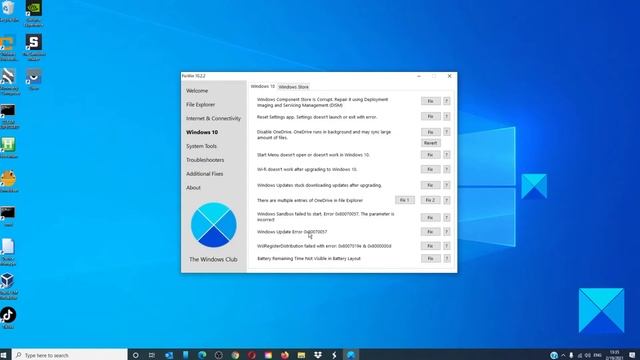Click Fix to disable OneDrive
The height and width of the screenshot is (360, 640).
pos(431,132)
